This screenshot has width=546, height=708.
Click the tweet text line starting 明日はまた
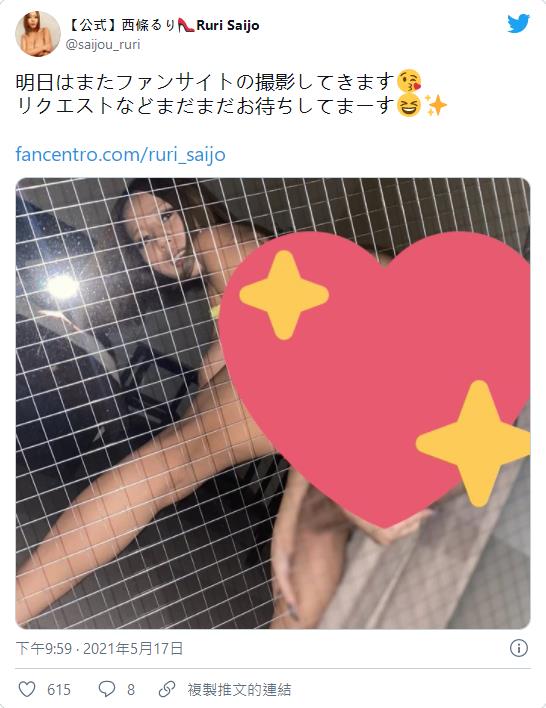pos(219,82)
